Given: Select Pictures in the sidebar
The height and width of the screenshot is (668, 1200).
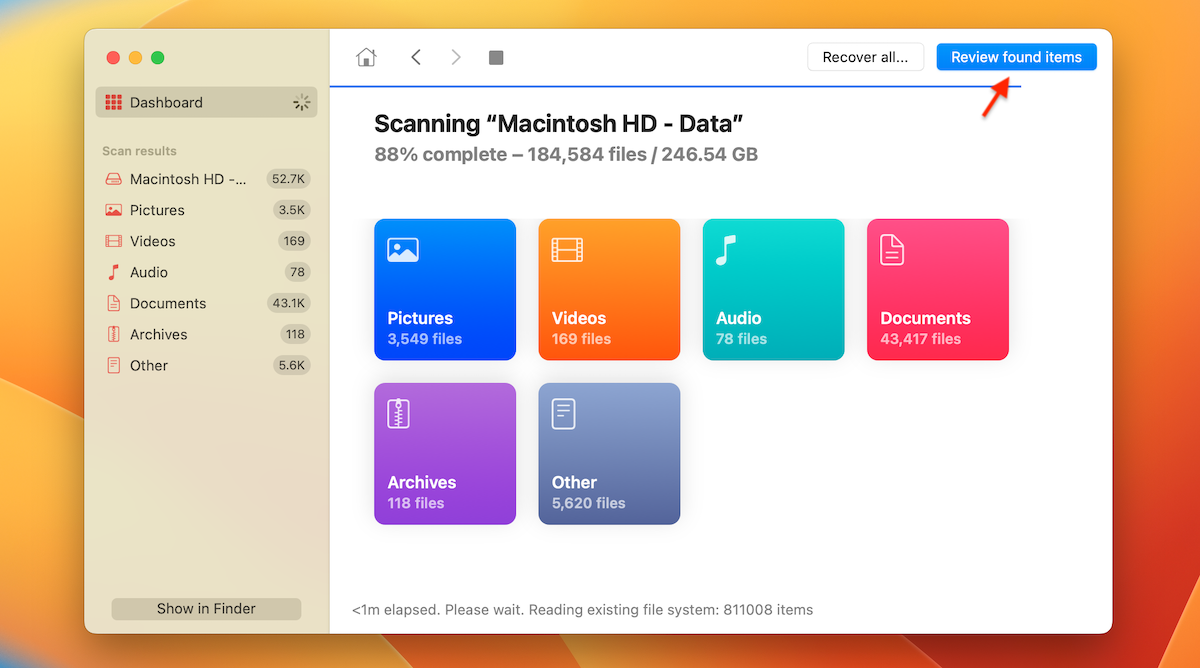Looking at the screenshot, I should pyautogui.click(x=207, y=210).
